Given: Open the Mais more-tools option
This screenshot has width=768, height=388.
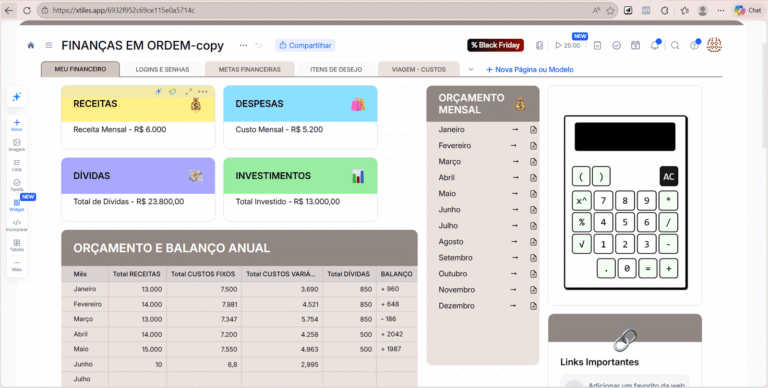Looking at the screenshot, I should 17,266.
